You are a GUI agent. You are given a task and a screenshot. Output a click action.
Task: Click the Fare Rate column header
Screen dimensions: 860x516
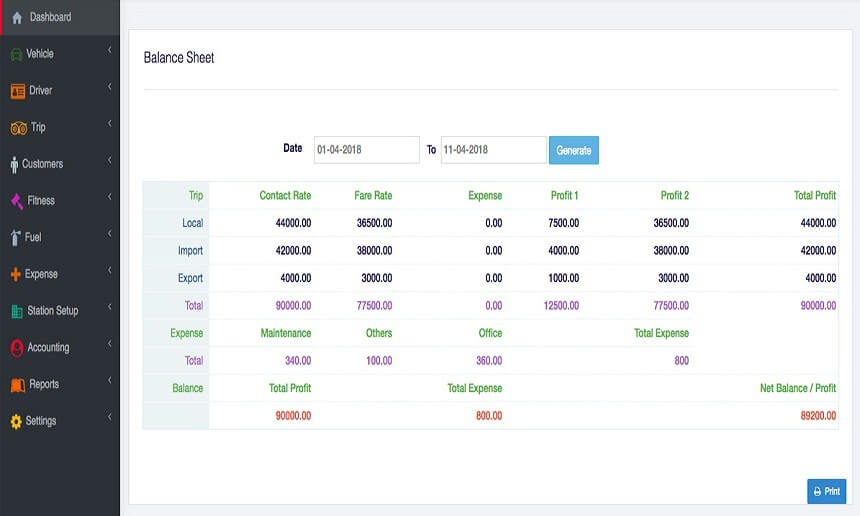coord(373,196)
